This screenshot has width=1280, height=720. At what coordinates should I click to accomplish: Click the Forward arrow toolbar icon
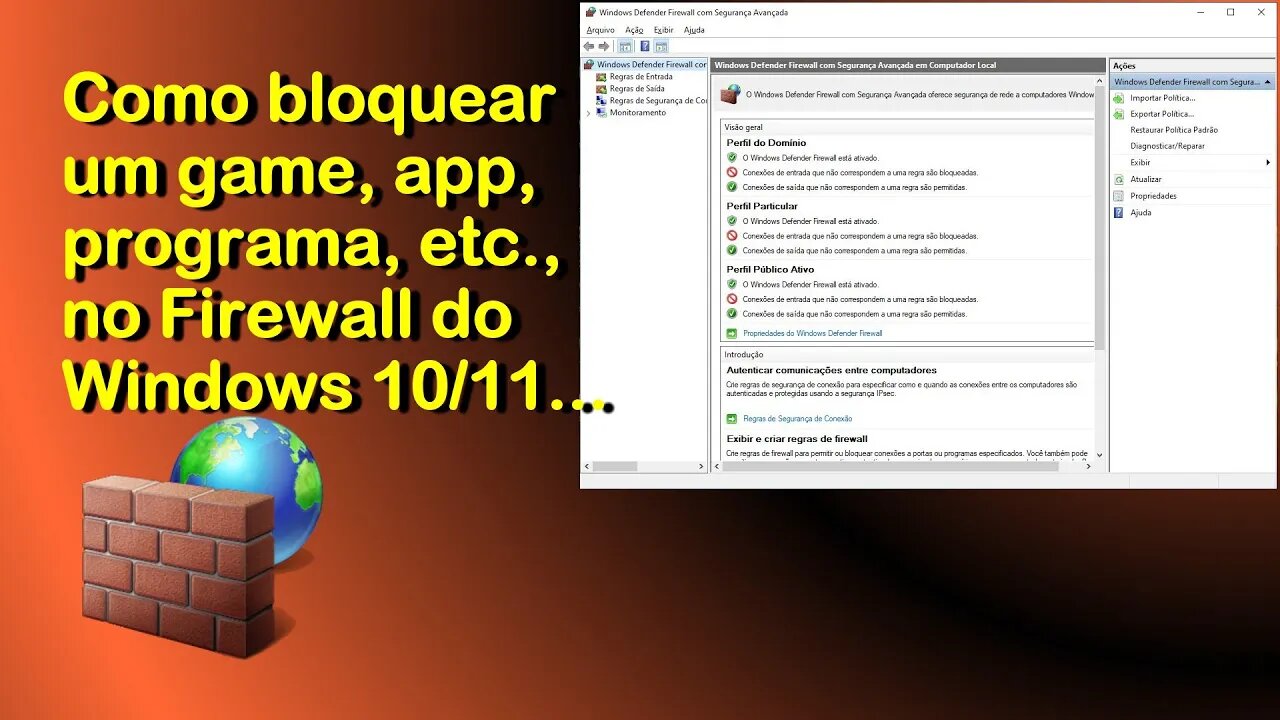(x=604, y=46)
